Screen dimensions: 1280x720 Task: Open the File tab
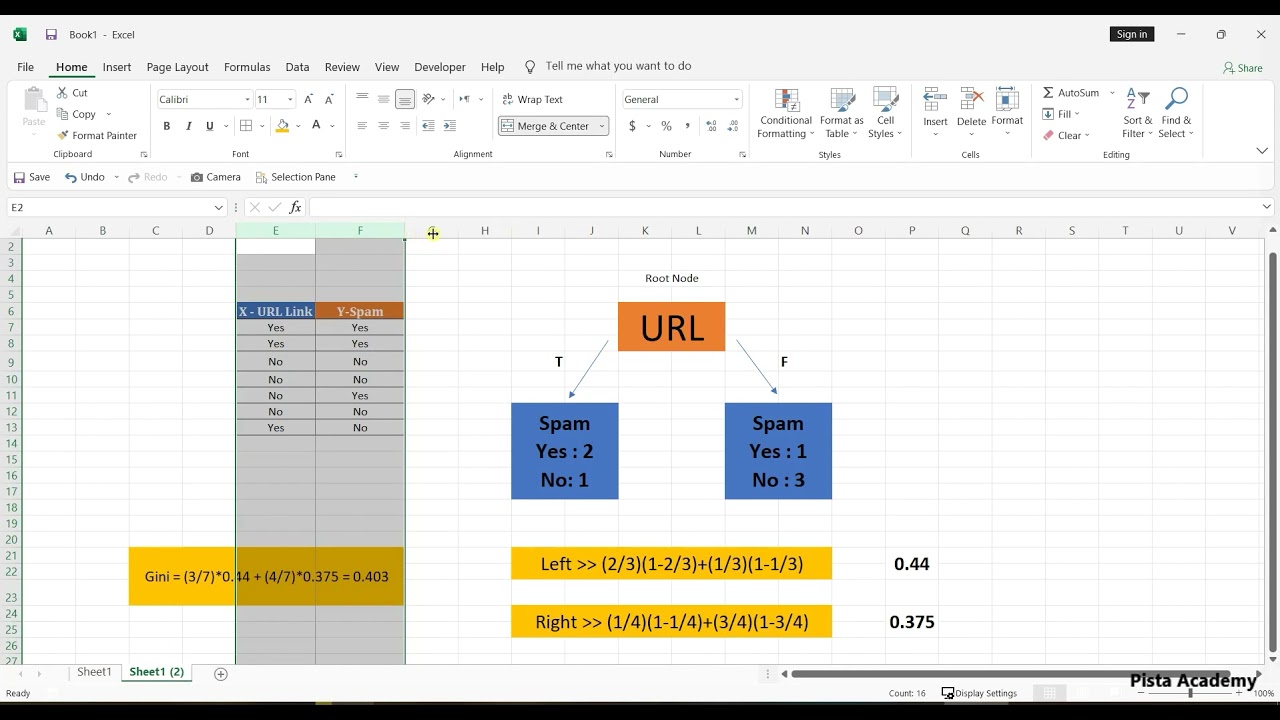click(25, 67)
